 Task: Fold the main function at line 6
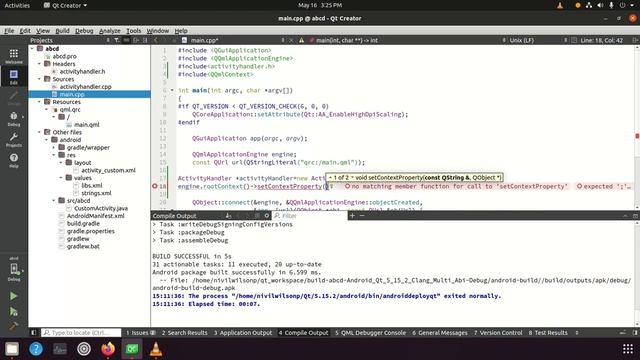point(172,90)
